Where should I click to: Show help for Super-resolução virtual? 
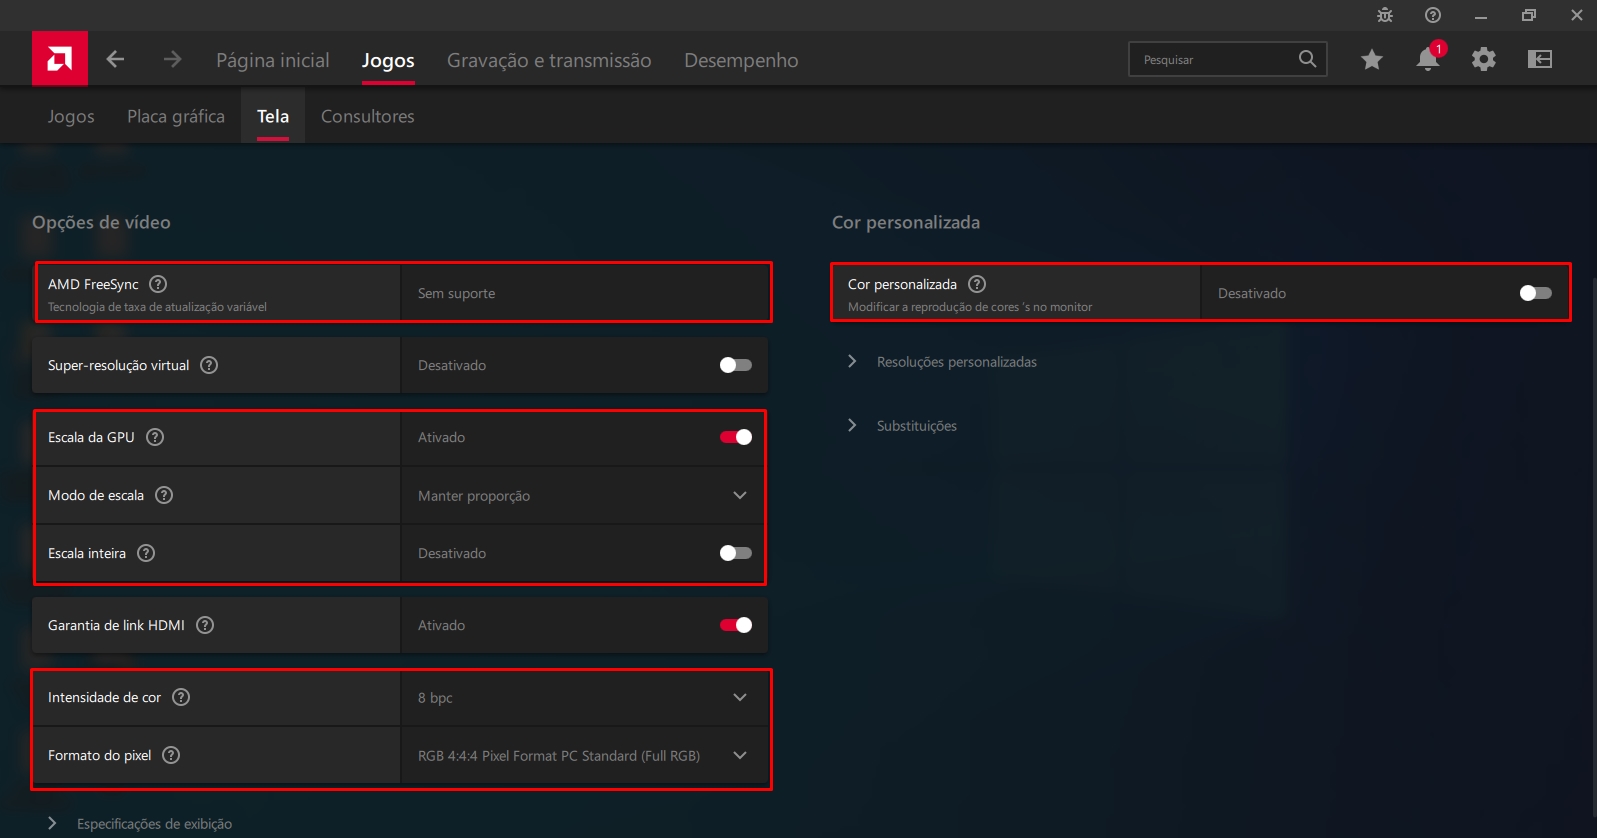click(209, 365)
